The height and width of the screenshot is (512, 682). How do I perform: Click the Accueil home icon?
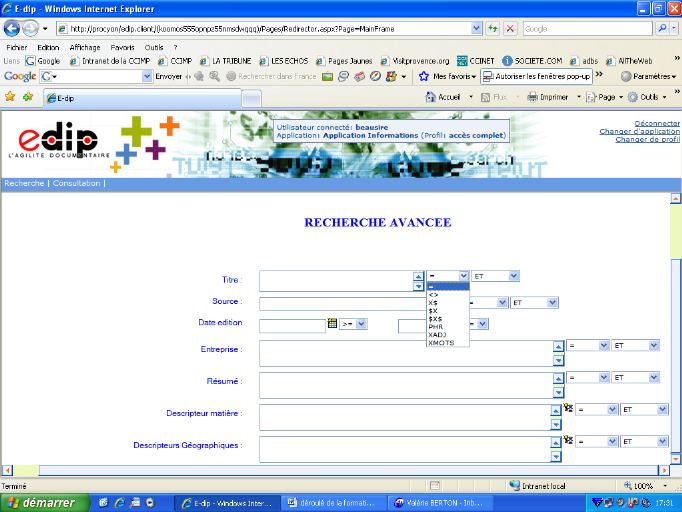tap(430, 97)
